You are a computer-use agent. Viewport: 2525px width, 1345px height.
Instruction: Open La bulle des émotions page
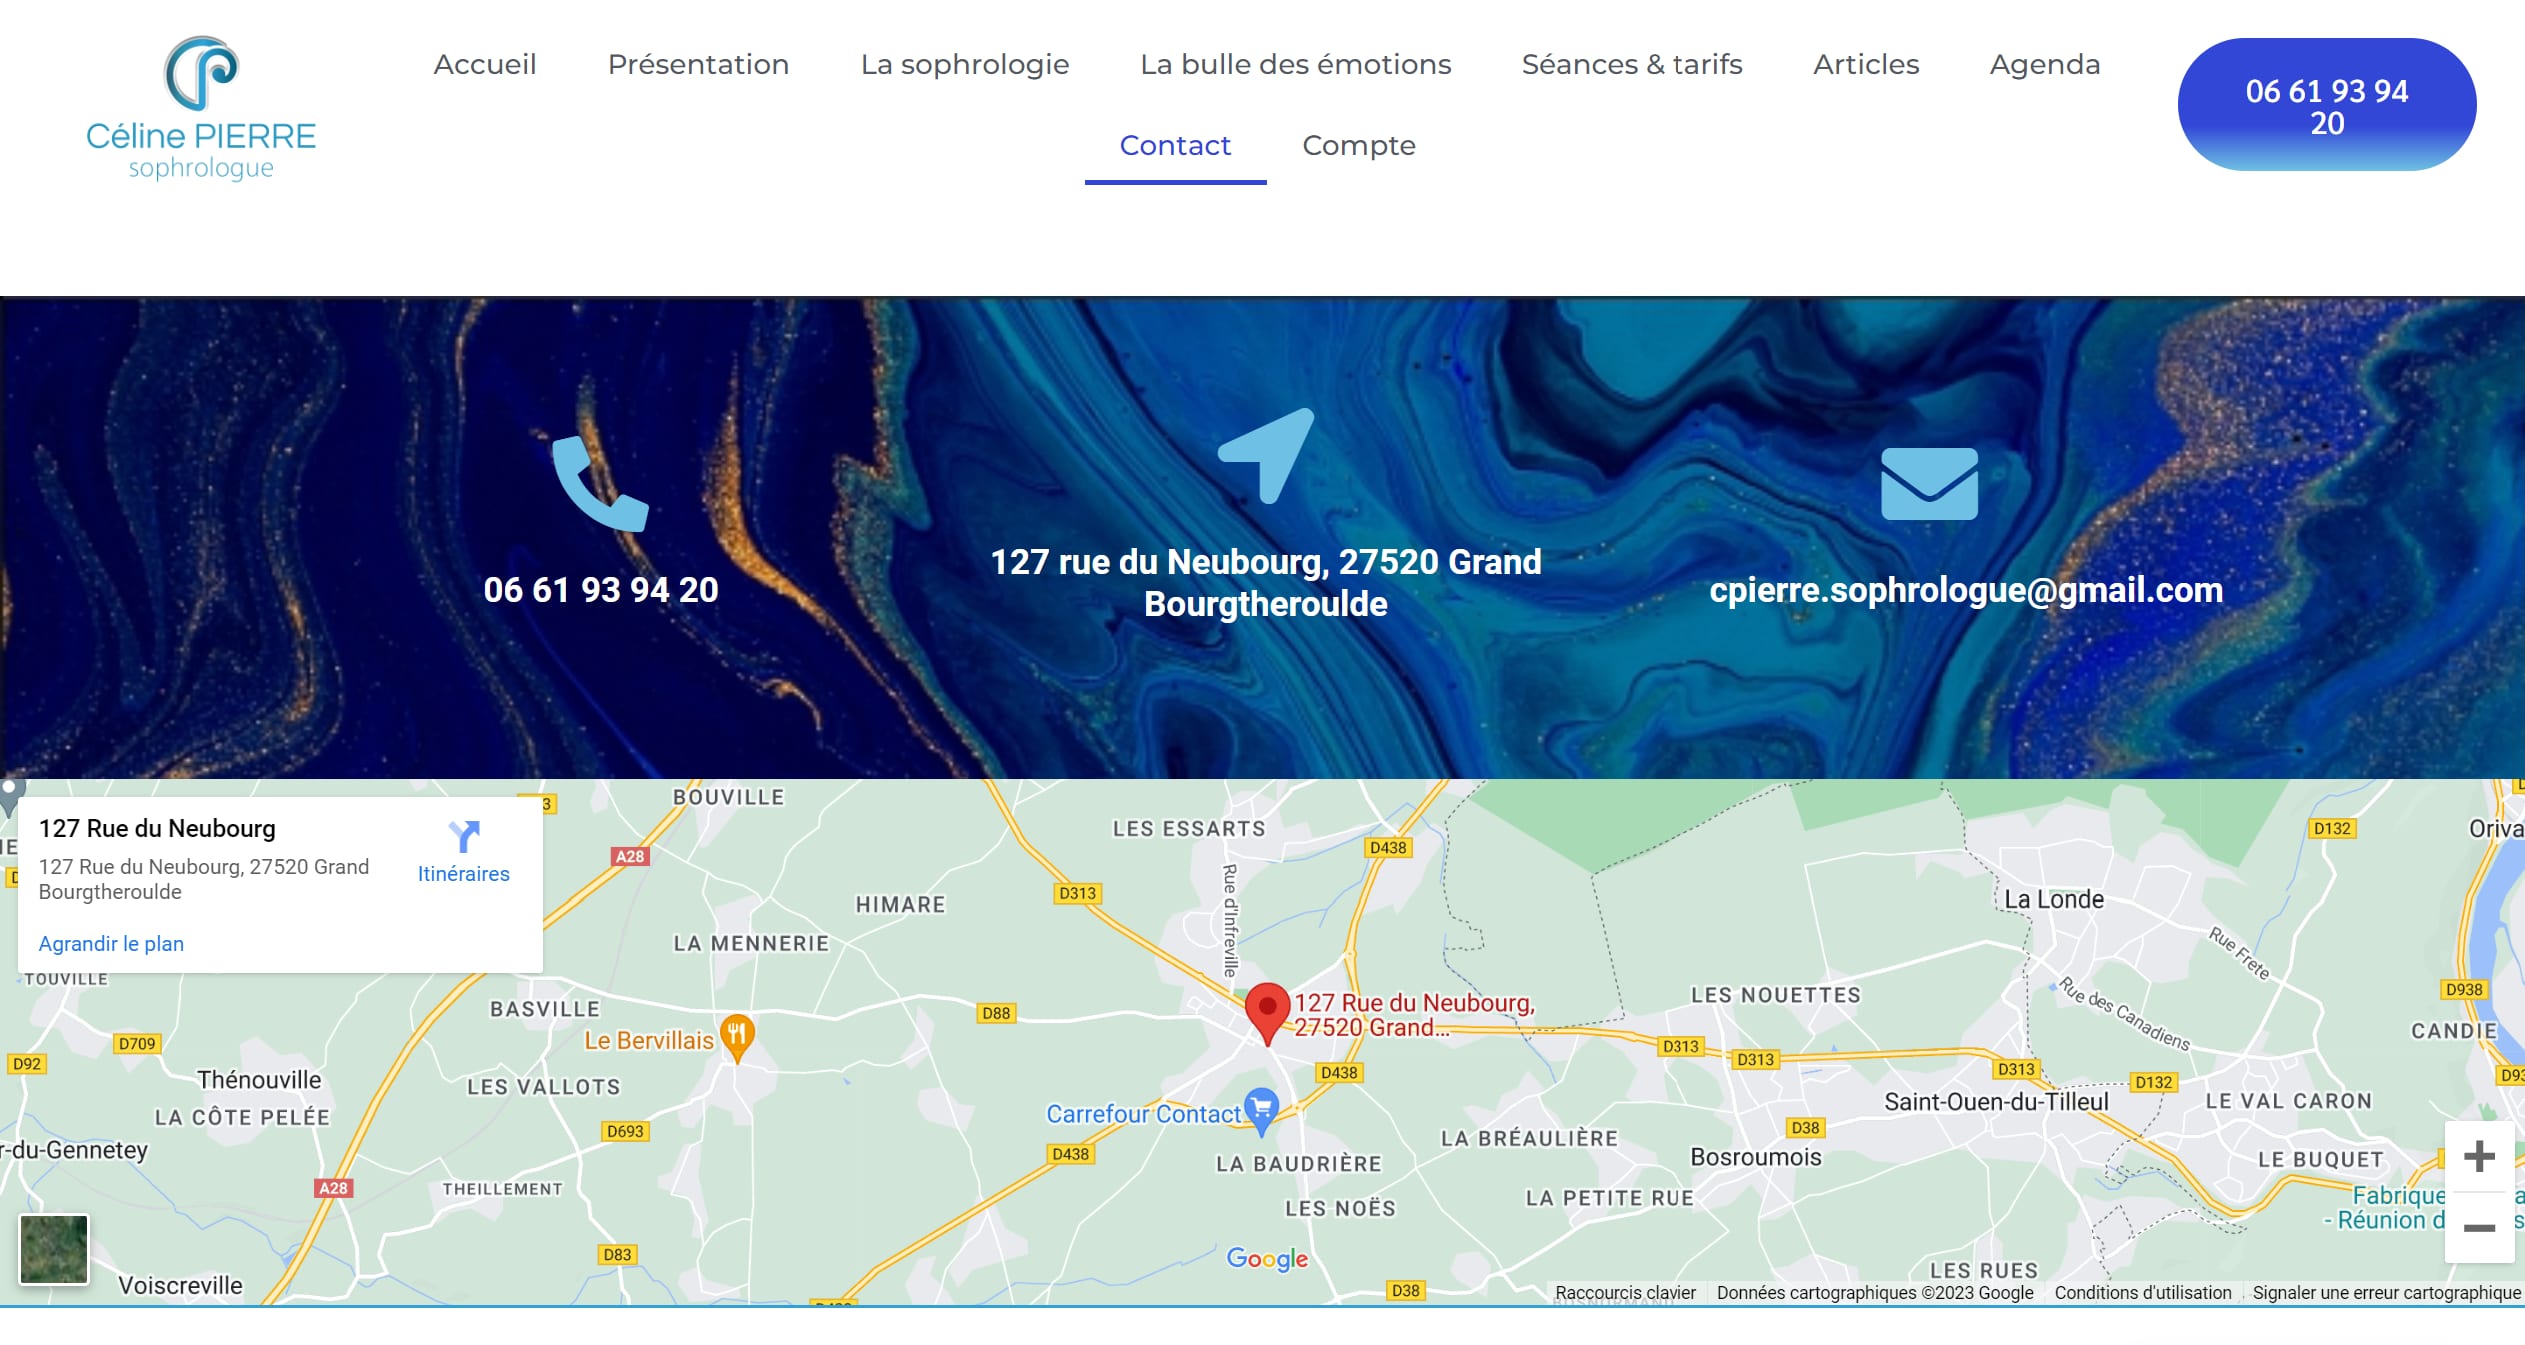coord(1295,64)
